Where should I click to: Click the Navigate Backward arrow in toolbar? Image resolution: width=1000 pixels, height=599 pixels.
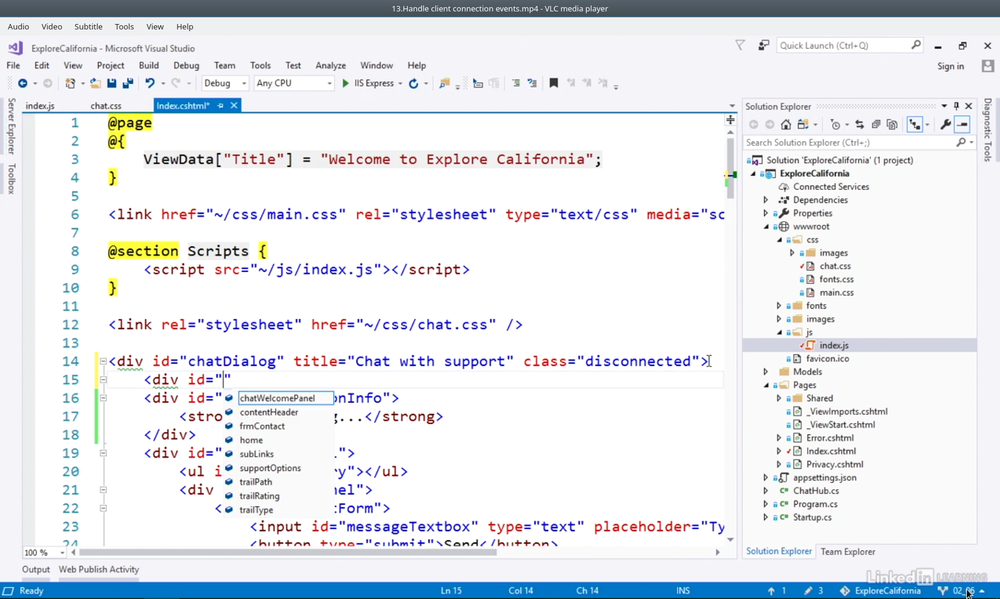pos(22,84)
